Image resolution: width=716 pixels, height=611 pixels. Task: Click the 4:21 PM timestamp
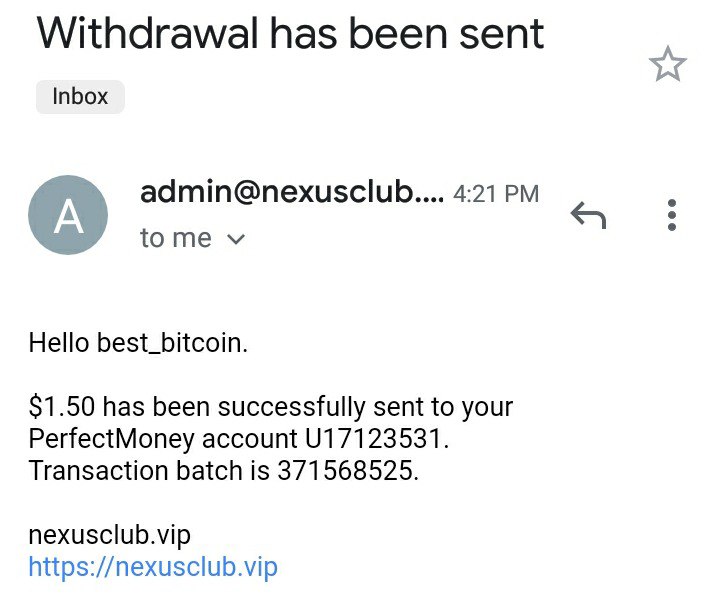pos(496,194)
